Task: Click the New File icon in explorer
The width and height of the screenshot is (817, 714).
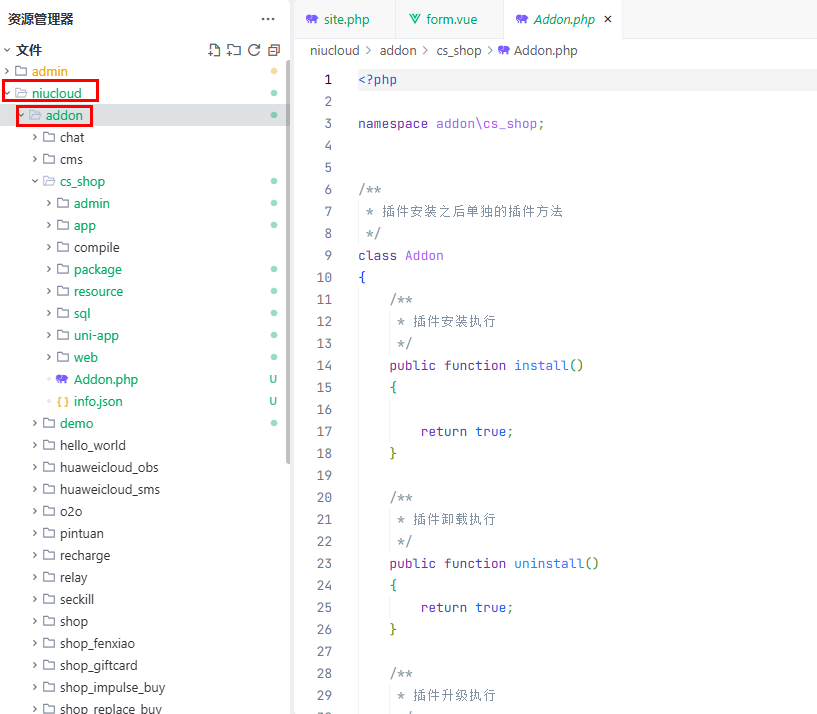Action: [214, 50]
